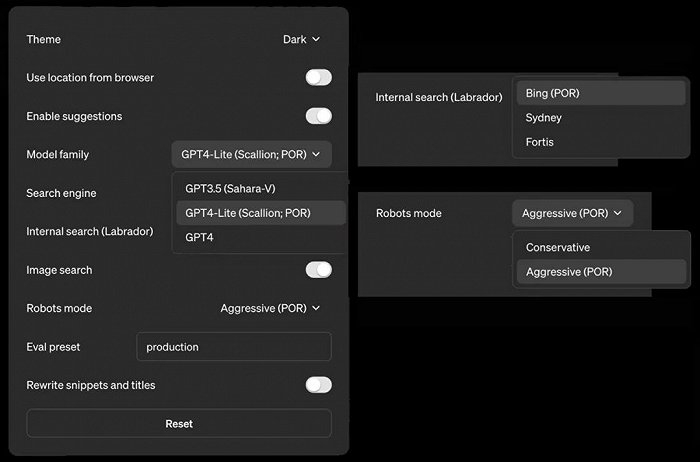Pick Bing (POR) search option
Viewport: 700px width, 462px height.
(553, 93)
